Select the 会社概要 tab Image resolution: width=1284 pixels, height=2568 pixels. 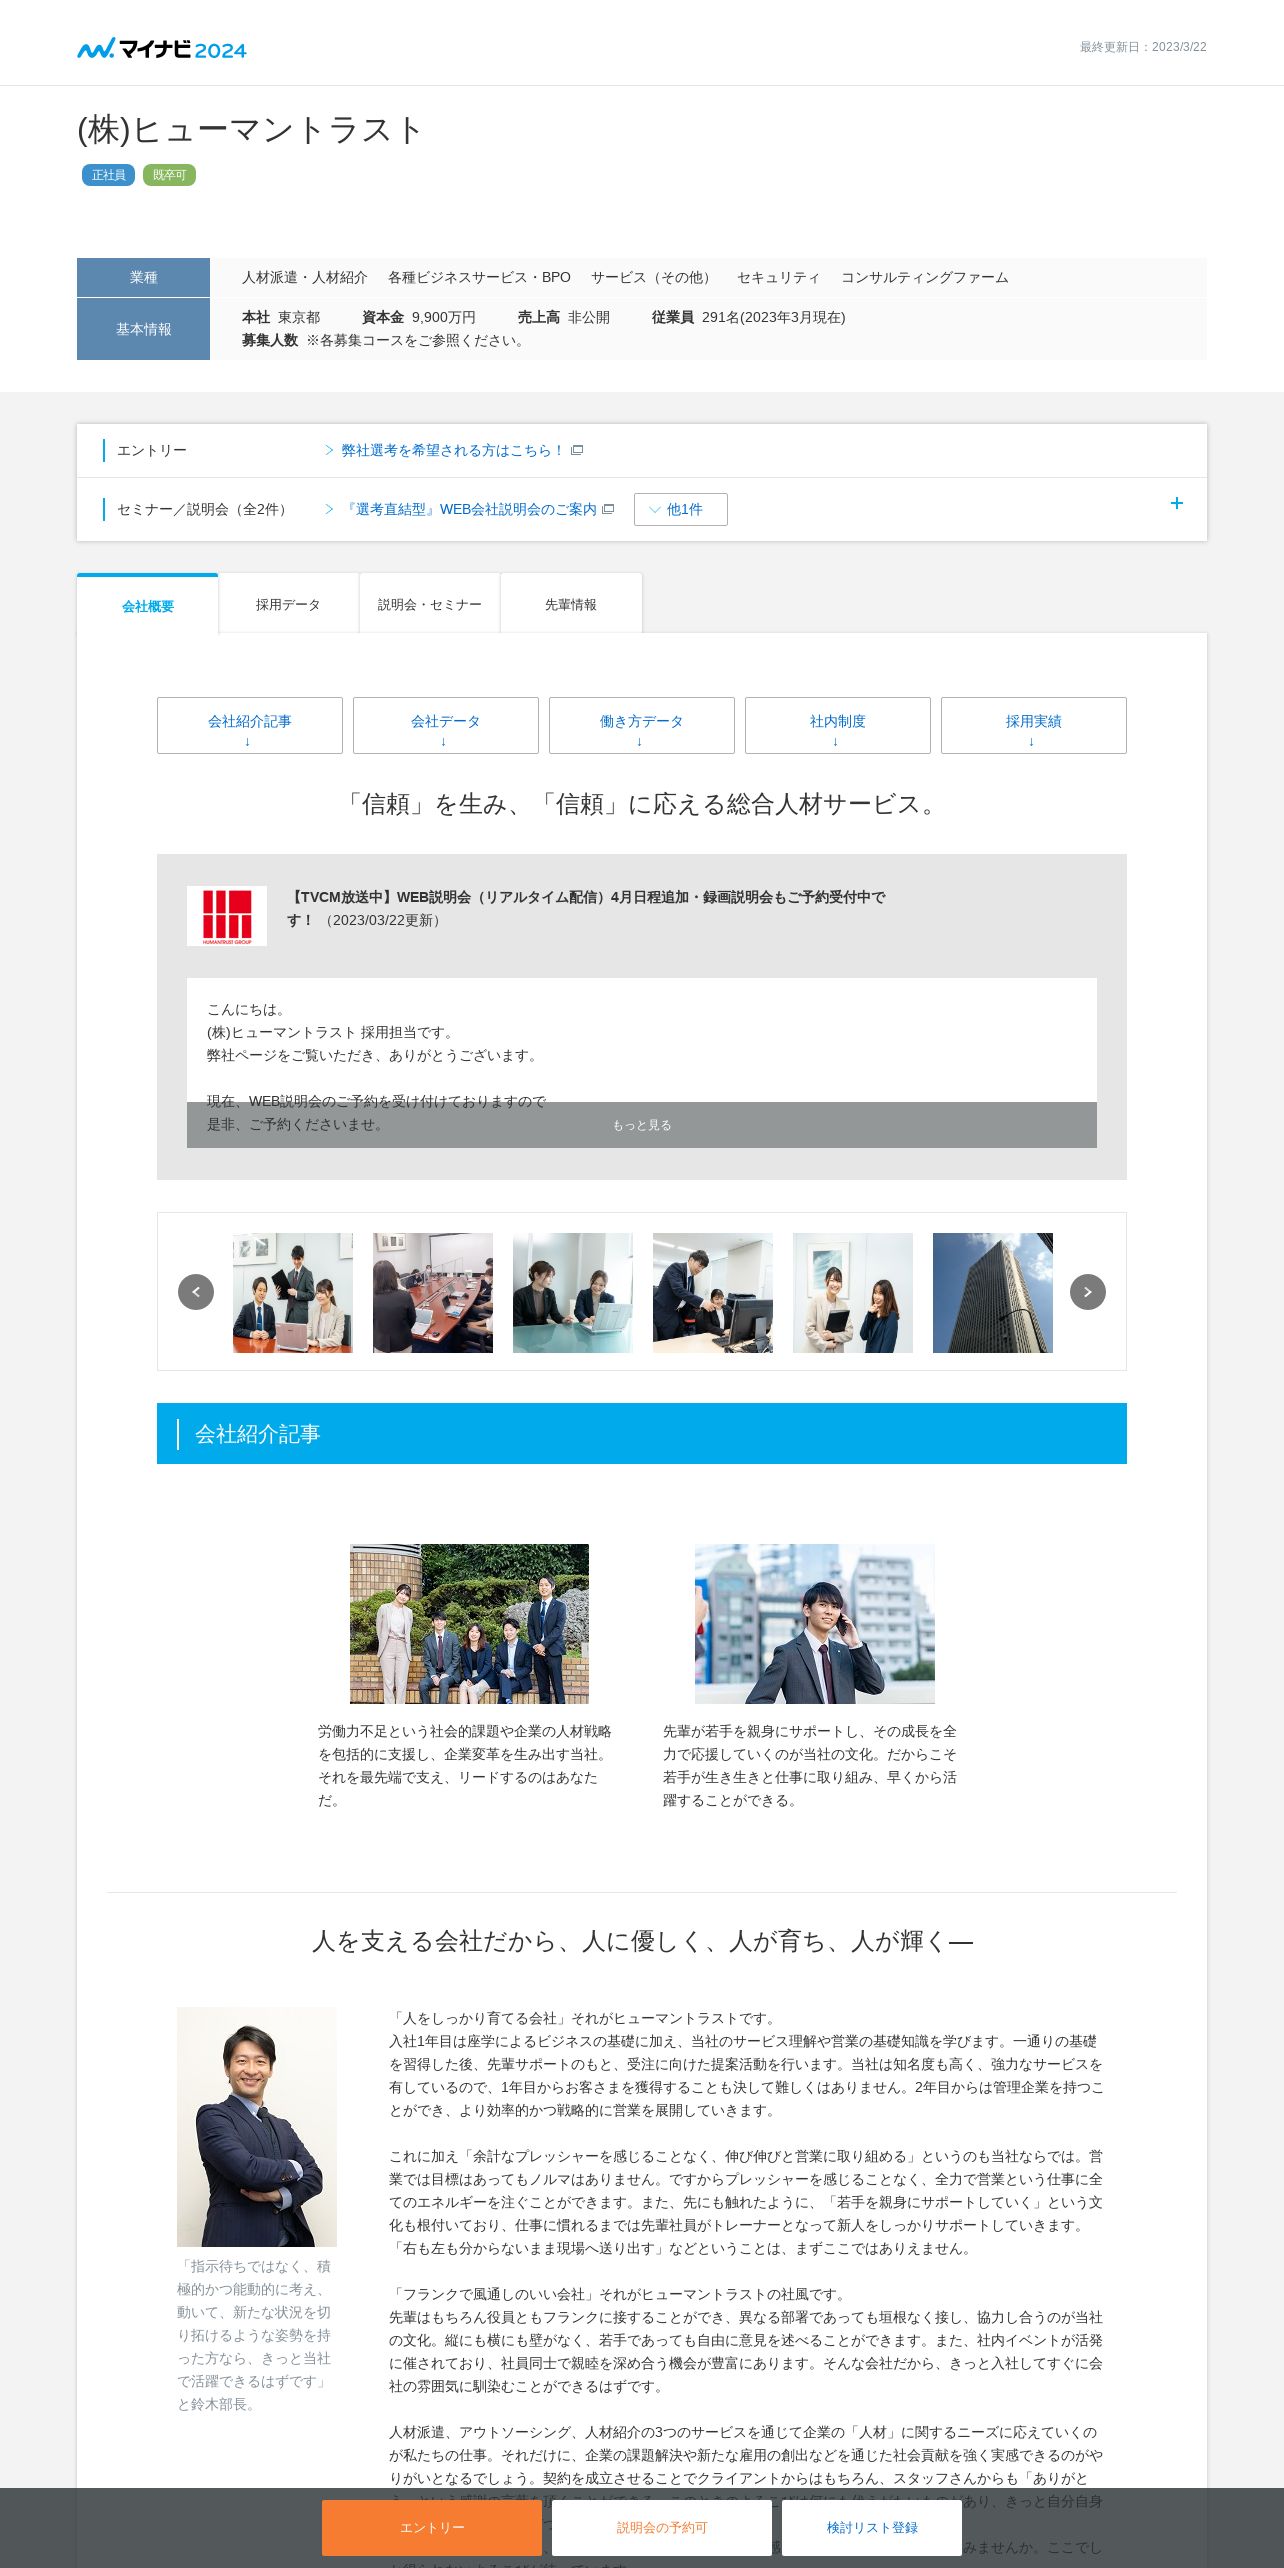coord(148,605)
